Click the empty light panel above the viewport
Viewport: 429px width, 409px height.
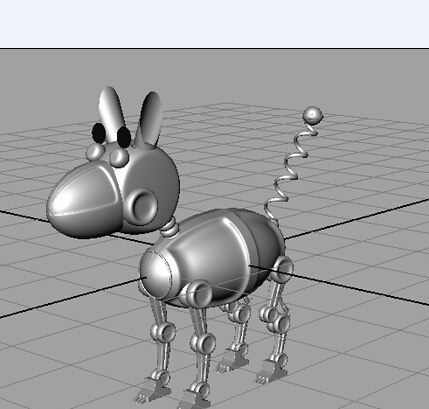(214, 24)
